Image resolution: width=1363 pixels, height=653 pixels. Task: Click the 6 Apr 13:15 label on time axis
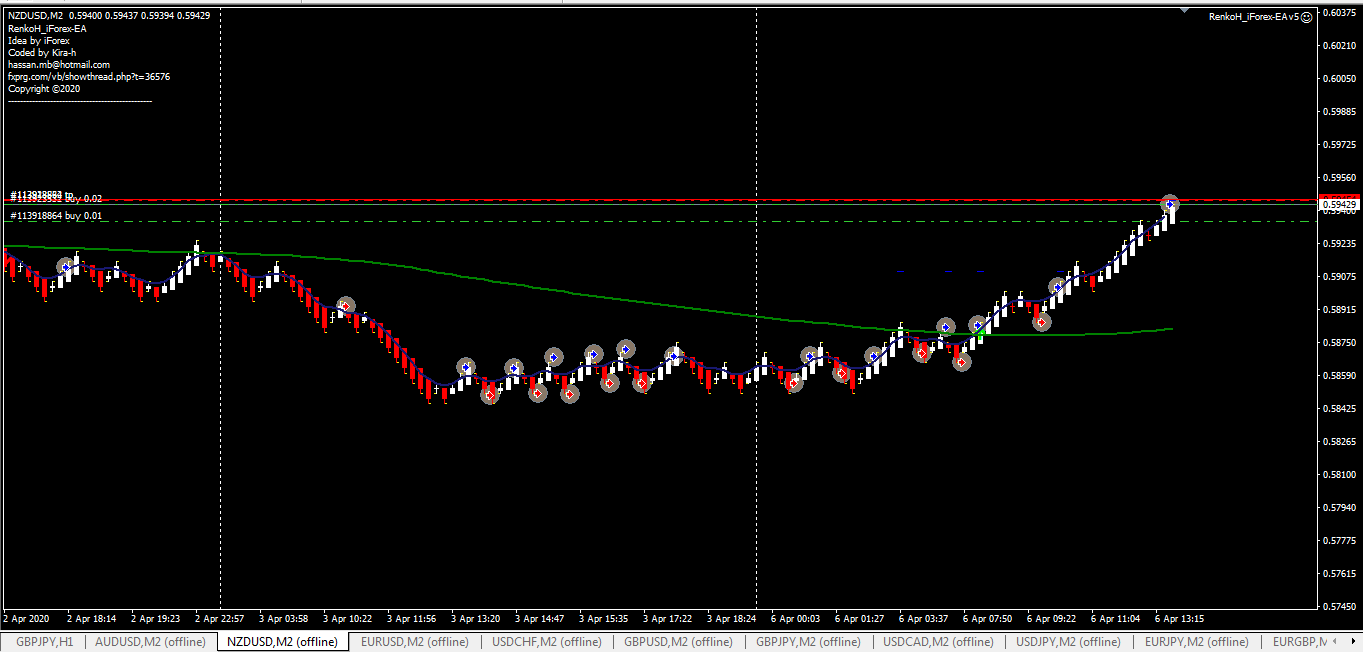tap(1180, 619)
